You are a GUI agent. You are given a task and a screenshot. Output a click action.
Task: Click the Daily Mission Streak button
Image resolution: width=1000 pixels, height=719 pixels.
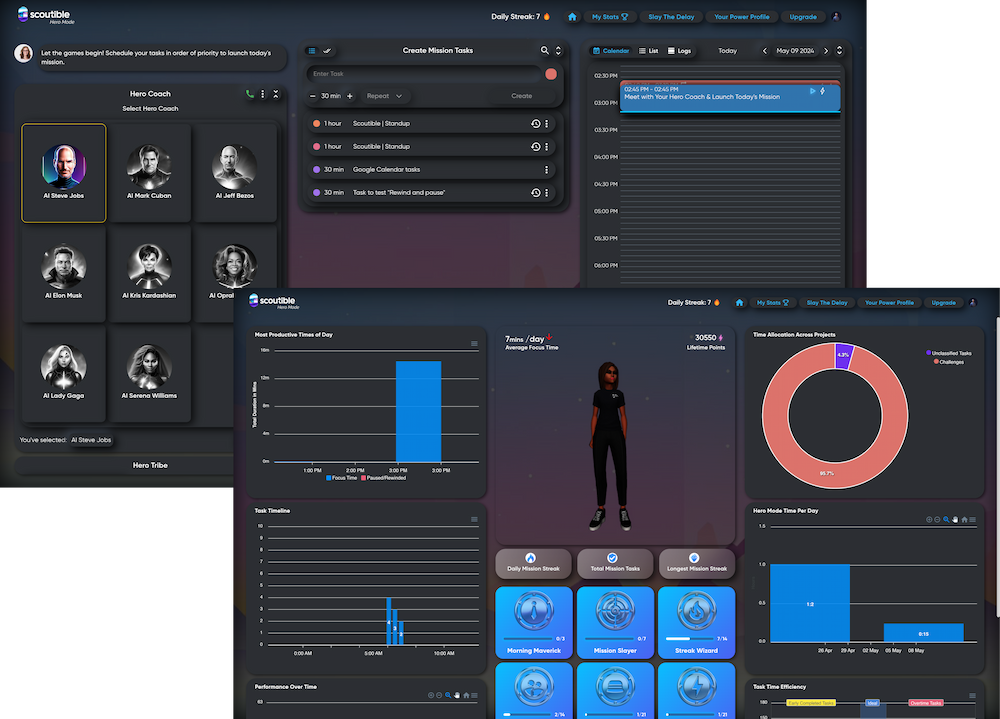tap(533, 563)
